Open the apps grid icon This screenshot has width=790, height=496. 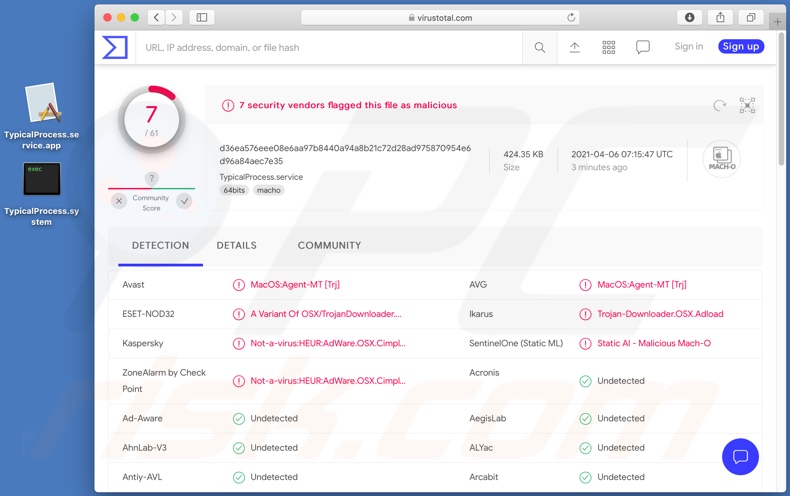(x=609, y=47)
